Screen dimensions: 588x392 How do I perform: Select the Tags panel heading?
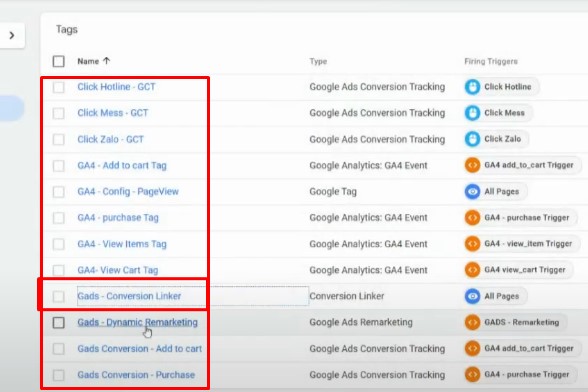click(x=67, y=29)
